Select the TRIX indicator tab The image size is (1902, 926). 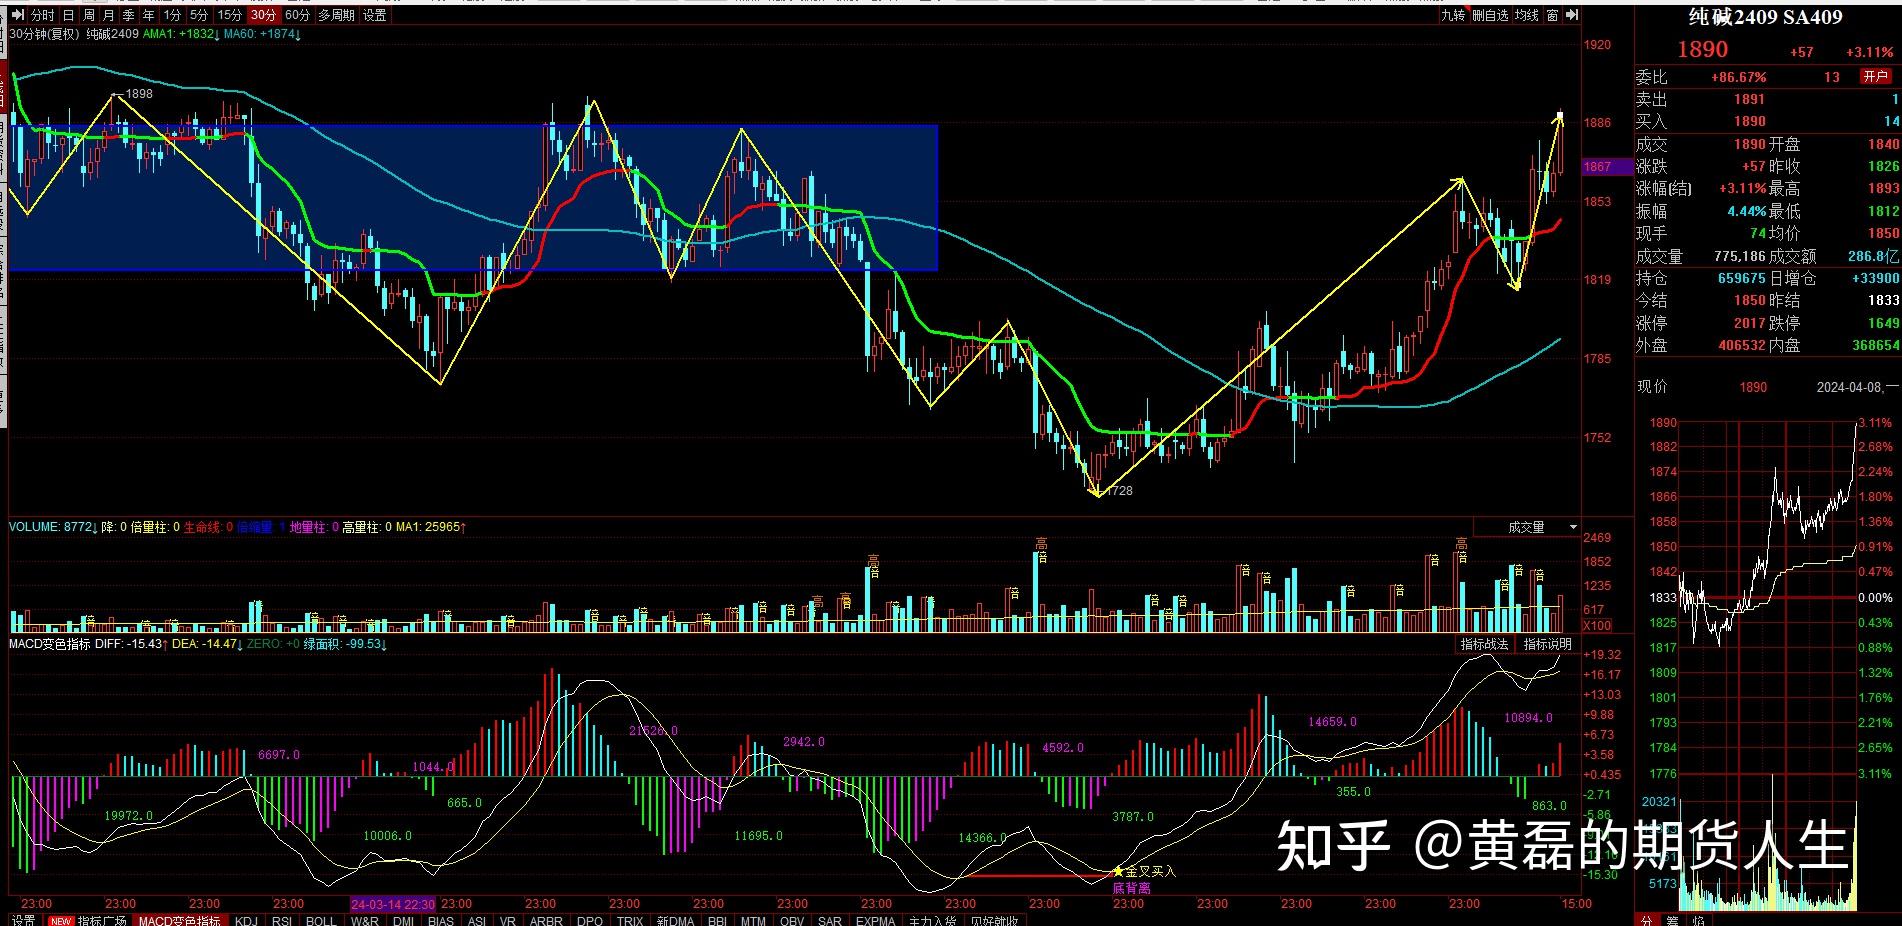click(x=630, y=920)
